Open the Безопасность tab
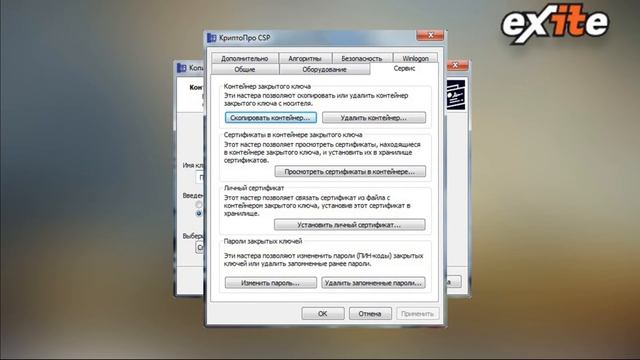 tap(362, 58)
